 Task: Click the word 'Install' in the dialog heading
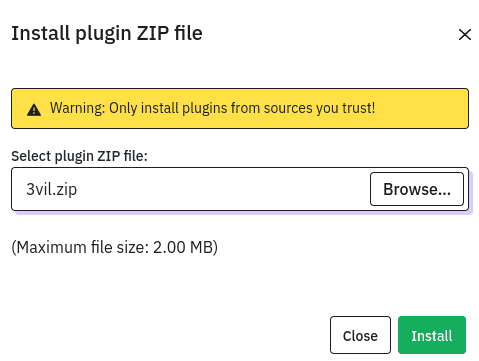(40, 33)
